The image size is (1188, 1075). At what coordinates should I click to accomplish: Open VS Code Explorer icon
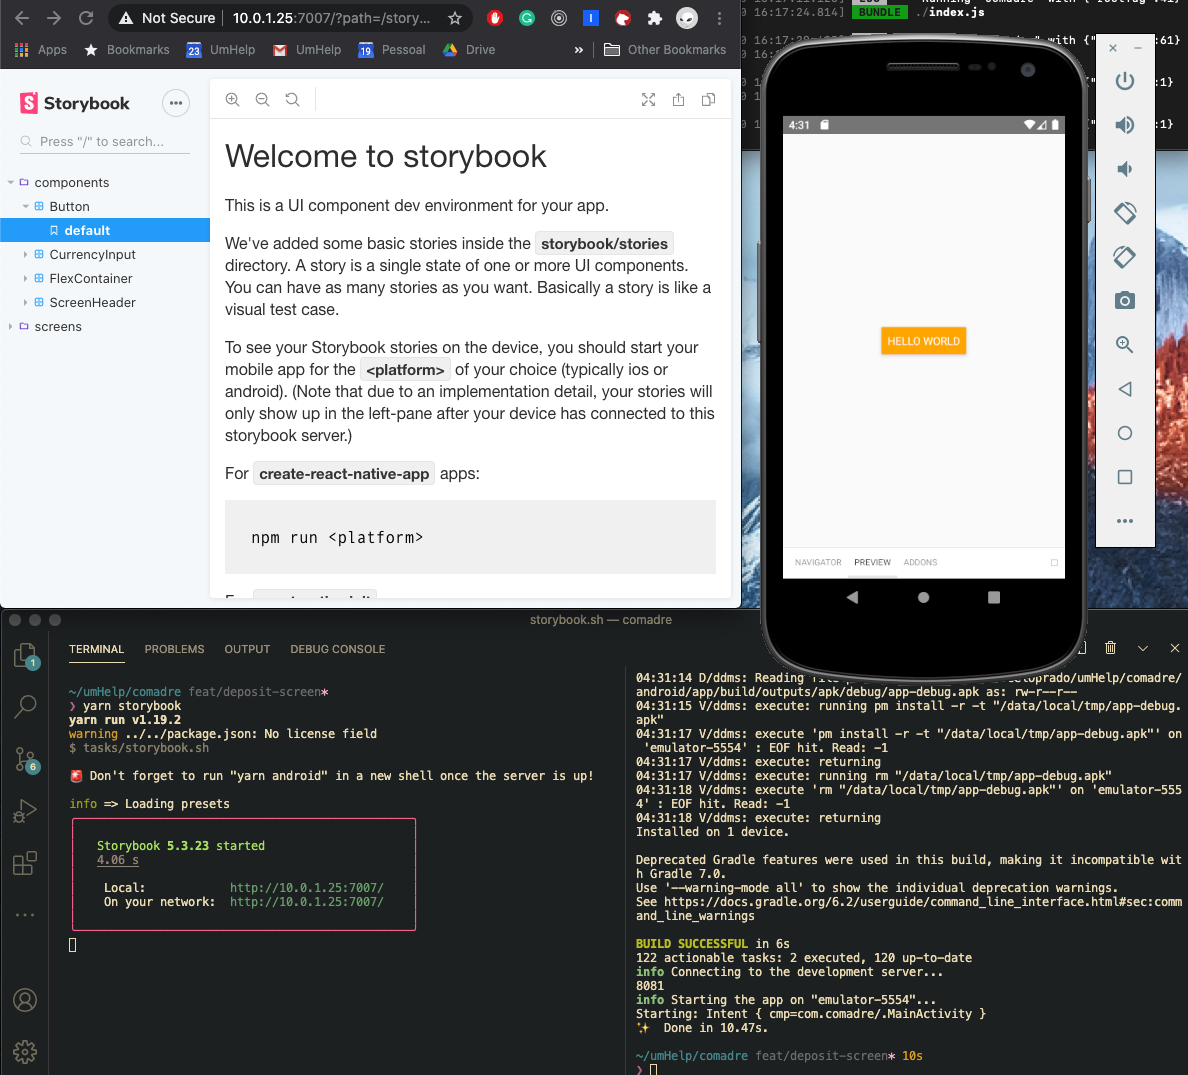coord(25,655)
